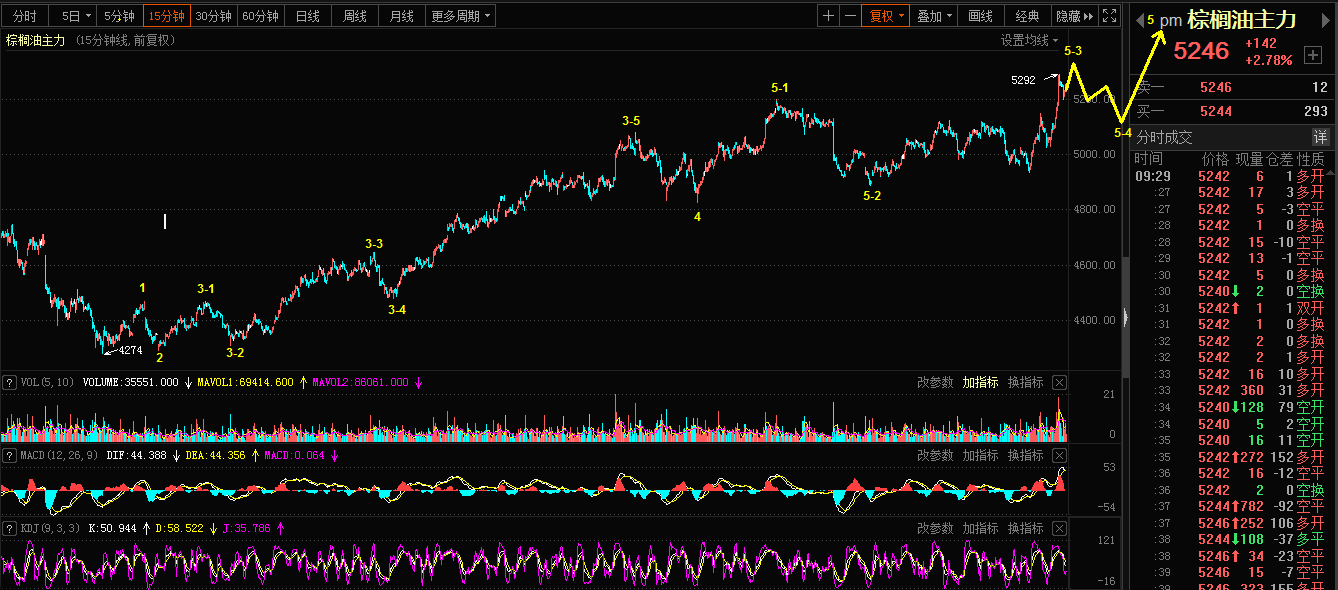Click the +2.78% change value

click(x=1268, y=61)
